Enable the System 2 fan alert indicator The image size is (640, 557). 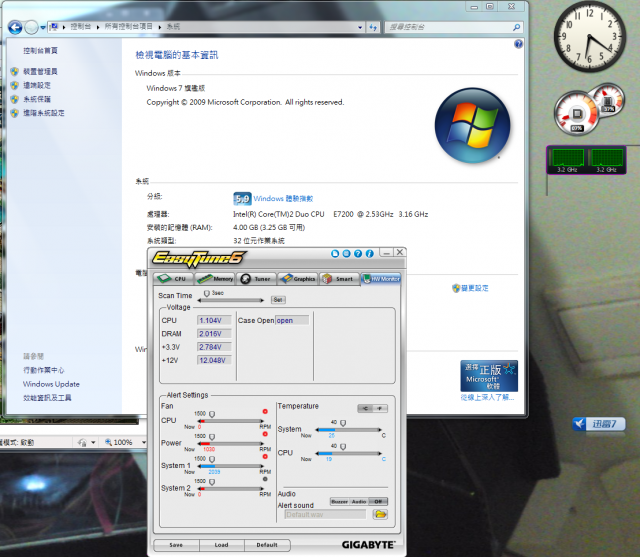(265, 479)
